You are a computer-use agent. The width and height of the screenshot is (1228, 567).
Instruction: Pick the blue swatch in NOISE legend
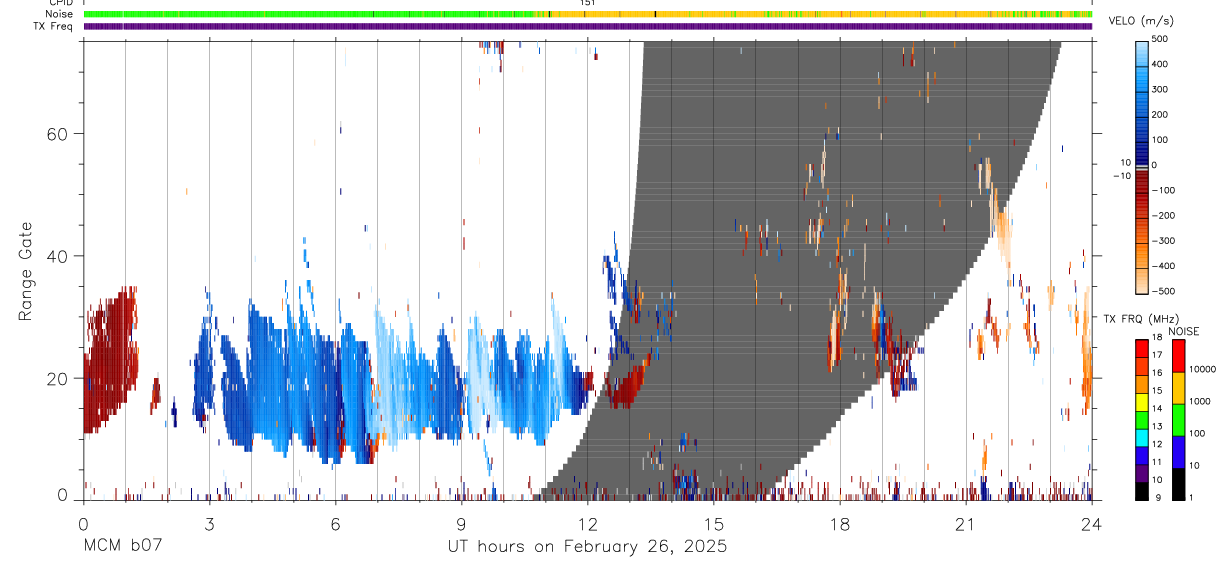[1178, 451]
